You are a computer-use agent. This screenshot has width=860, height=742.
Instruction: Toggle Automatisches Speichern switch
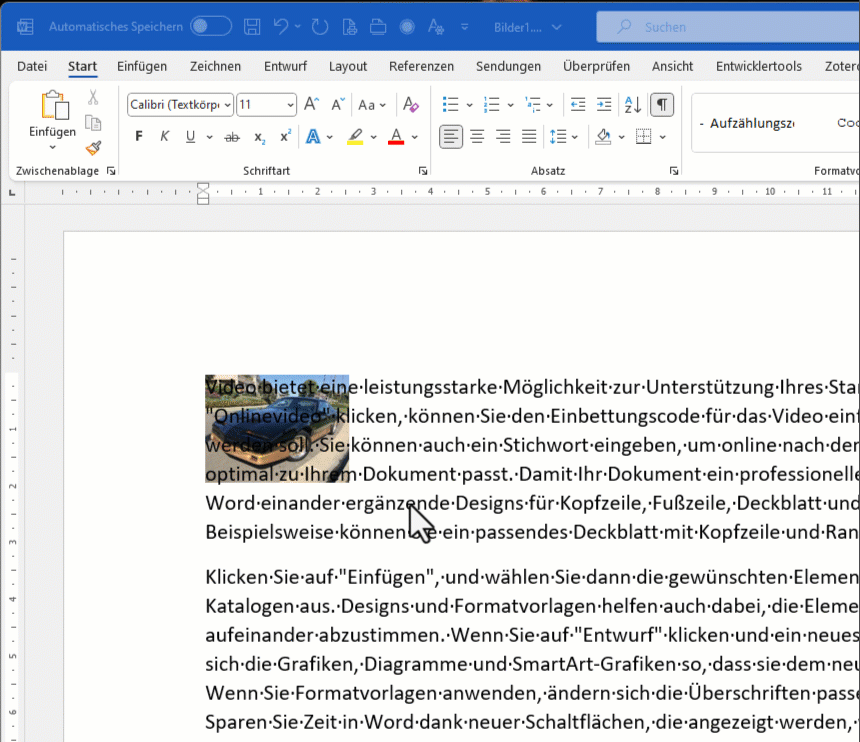tap(211, 27)
